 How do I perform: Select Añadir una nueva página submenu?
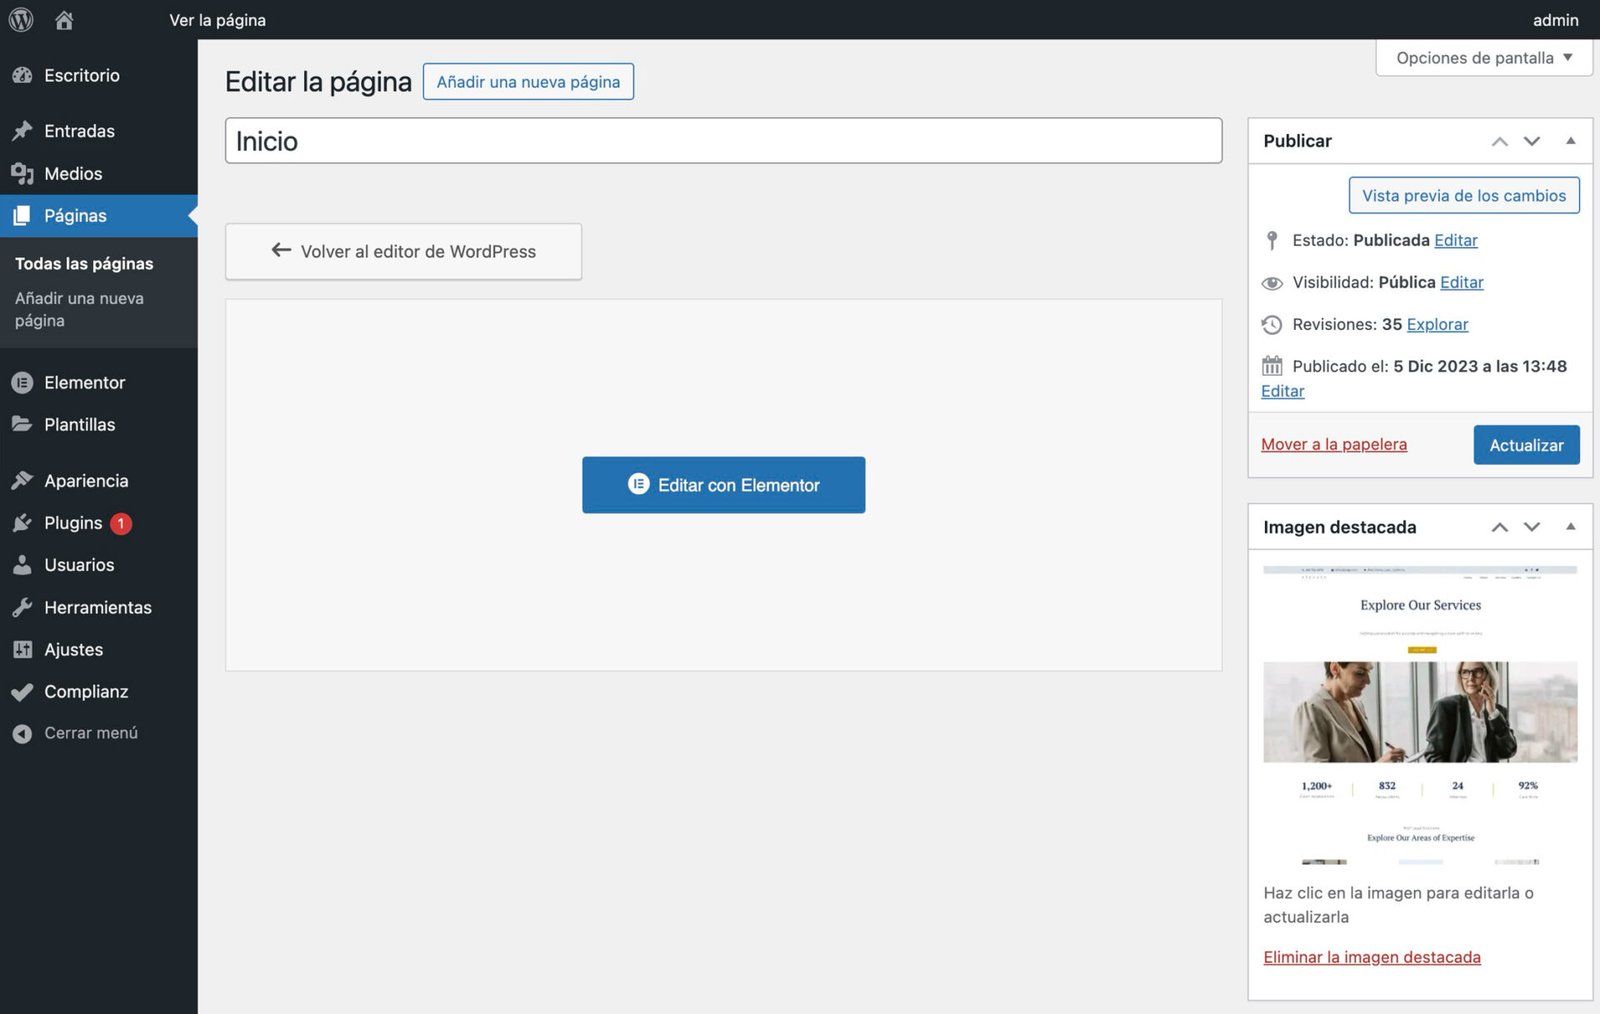[x=79, y=309]
